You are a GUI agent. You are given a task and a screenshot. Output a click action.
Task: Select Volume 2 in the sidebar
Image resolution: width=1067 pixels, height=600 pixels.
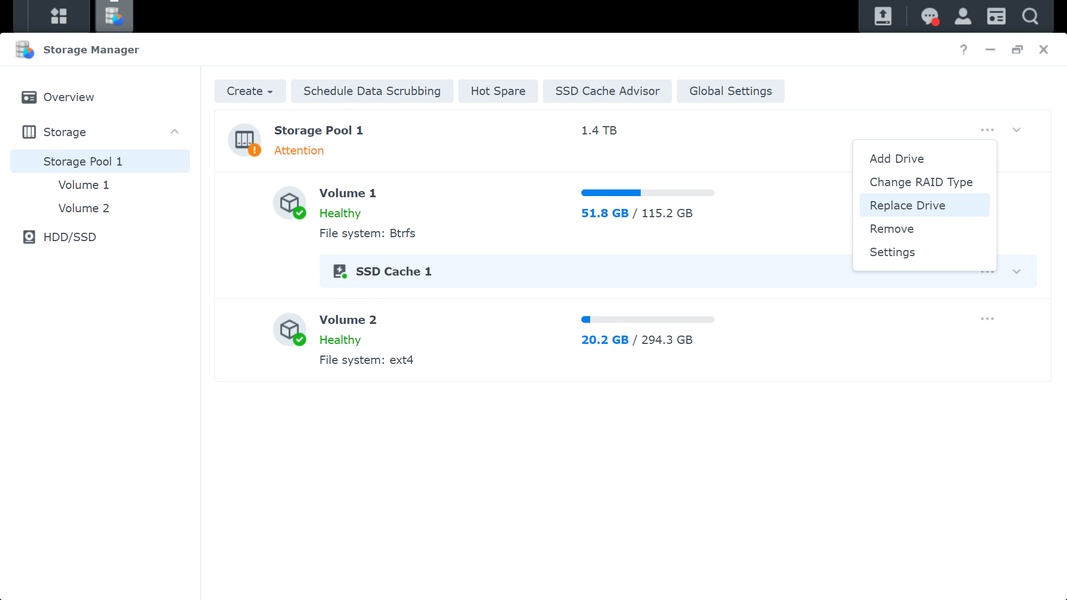click(x=84, y=208)
